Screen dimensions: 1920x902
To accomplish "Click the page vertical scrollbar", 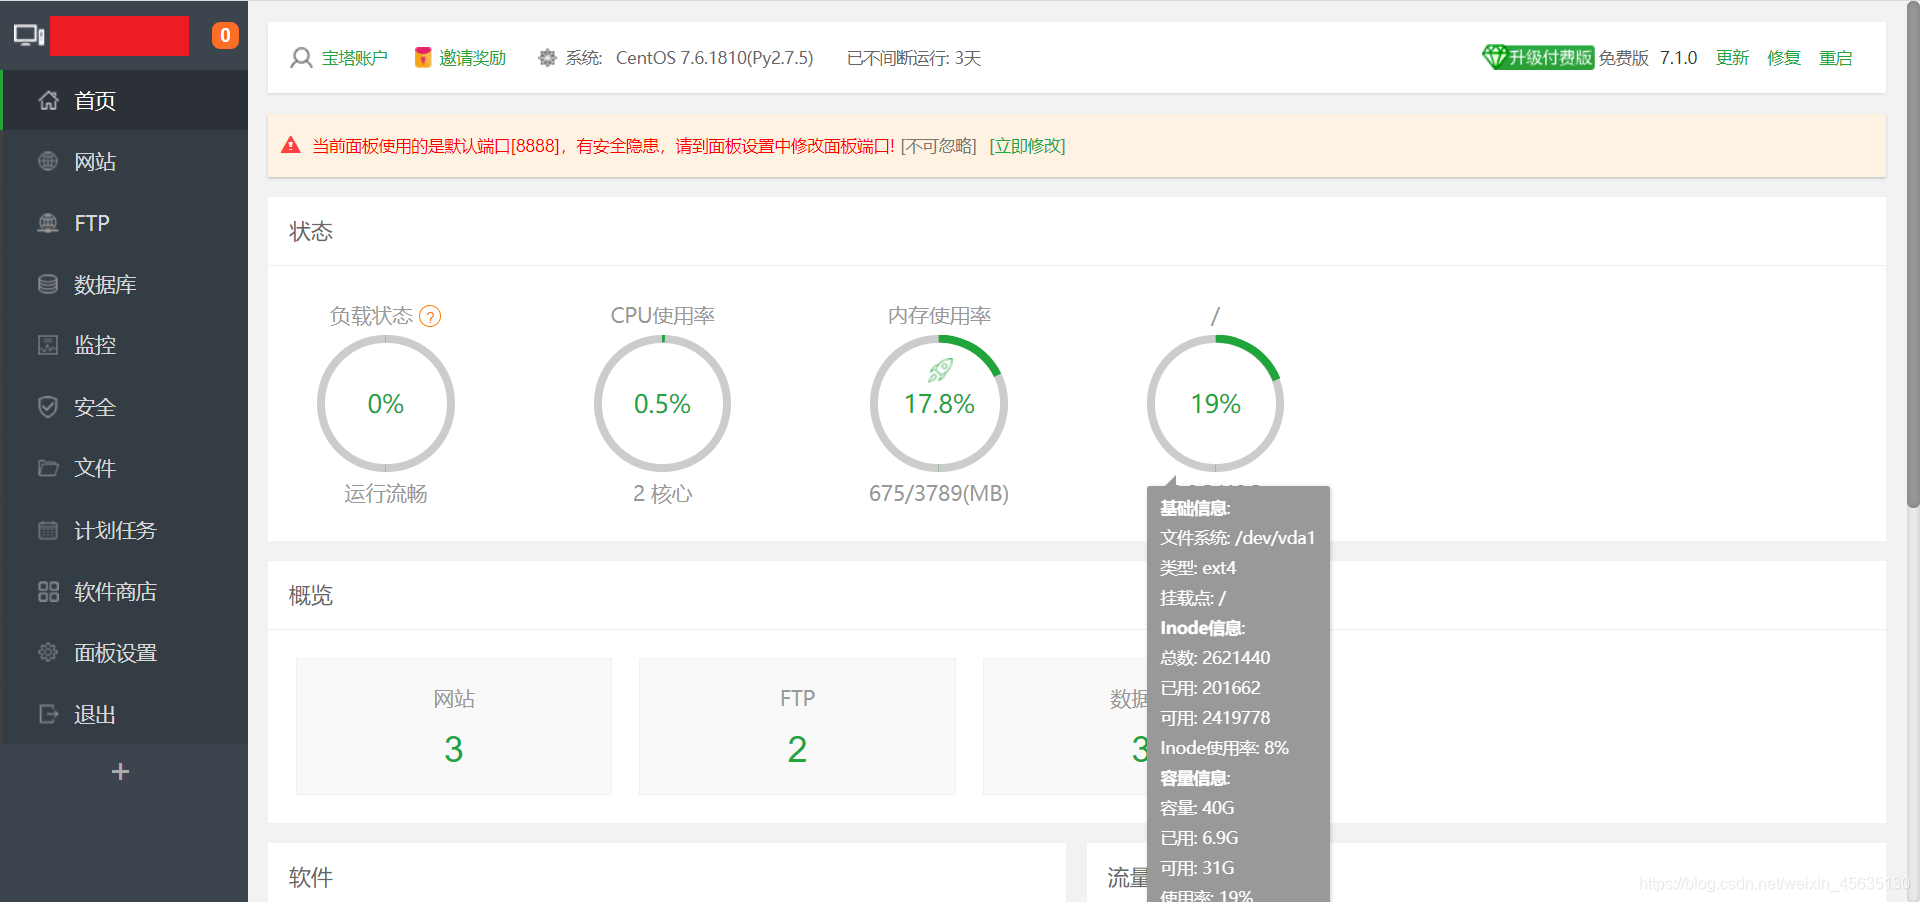I will pyautogui.click(x=1913, y=255).
